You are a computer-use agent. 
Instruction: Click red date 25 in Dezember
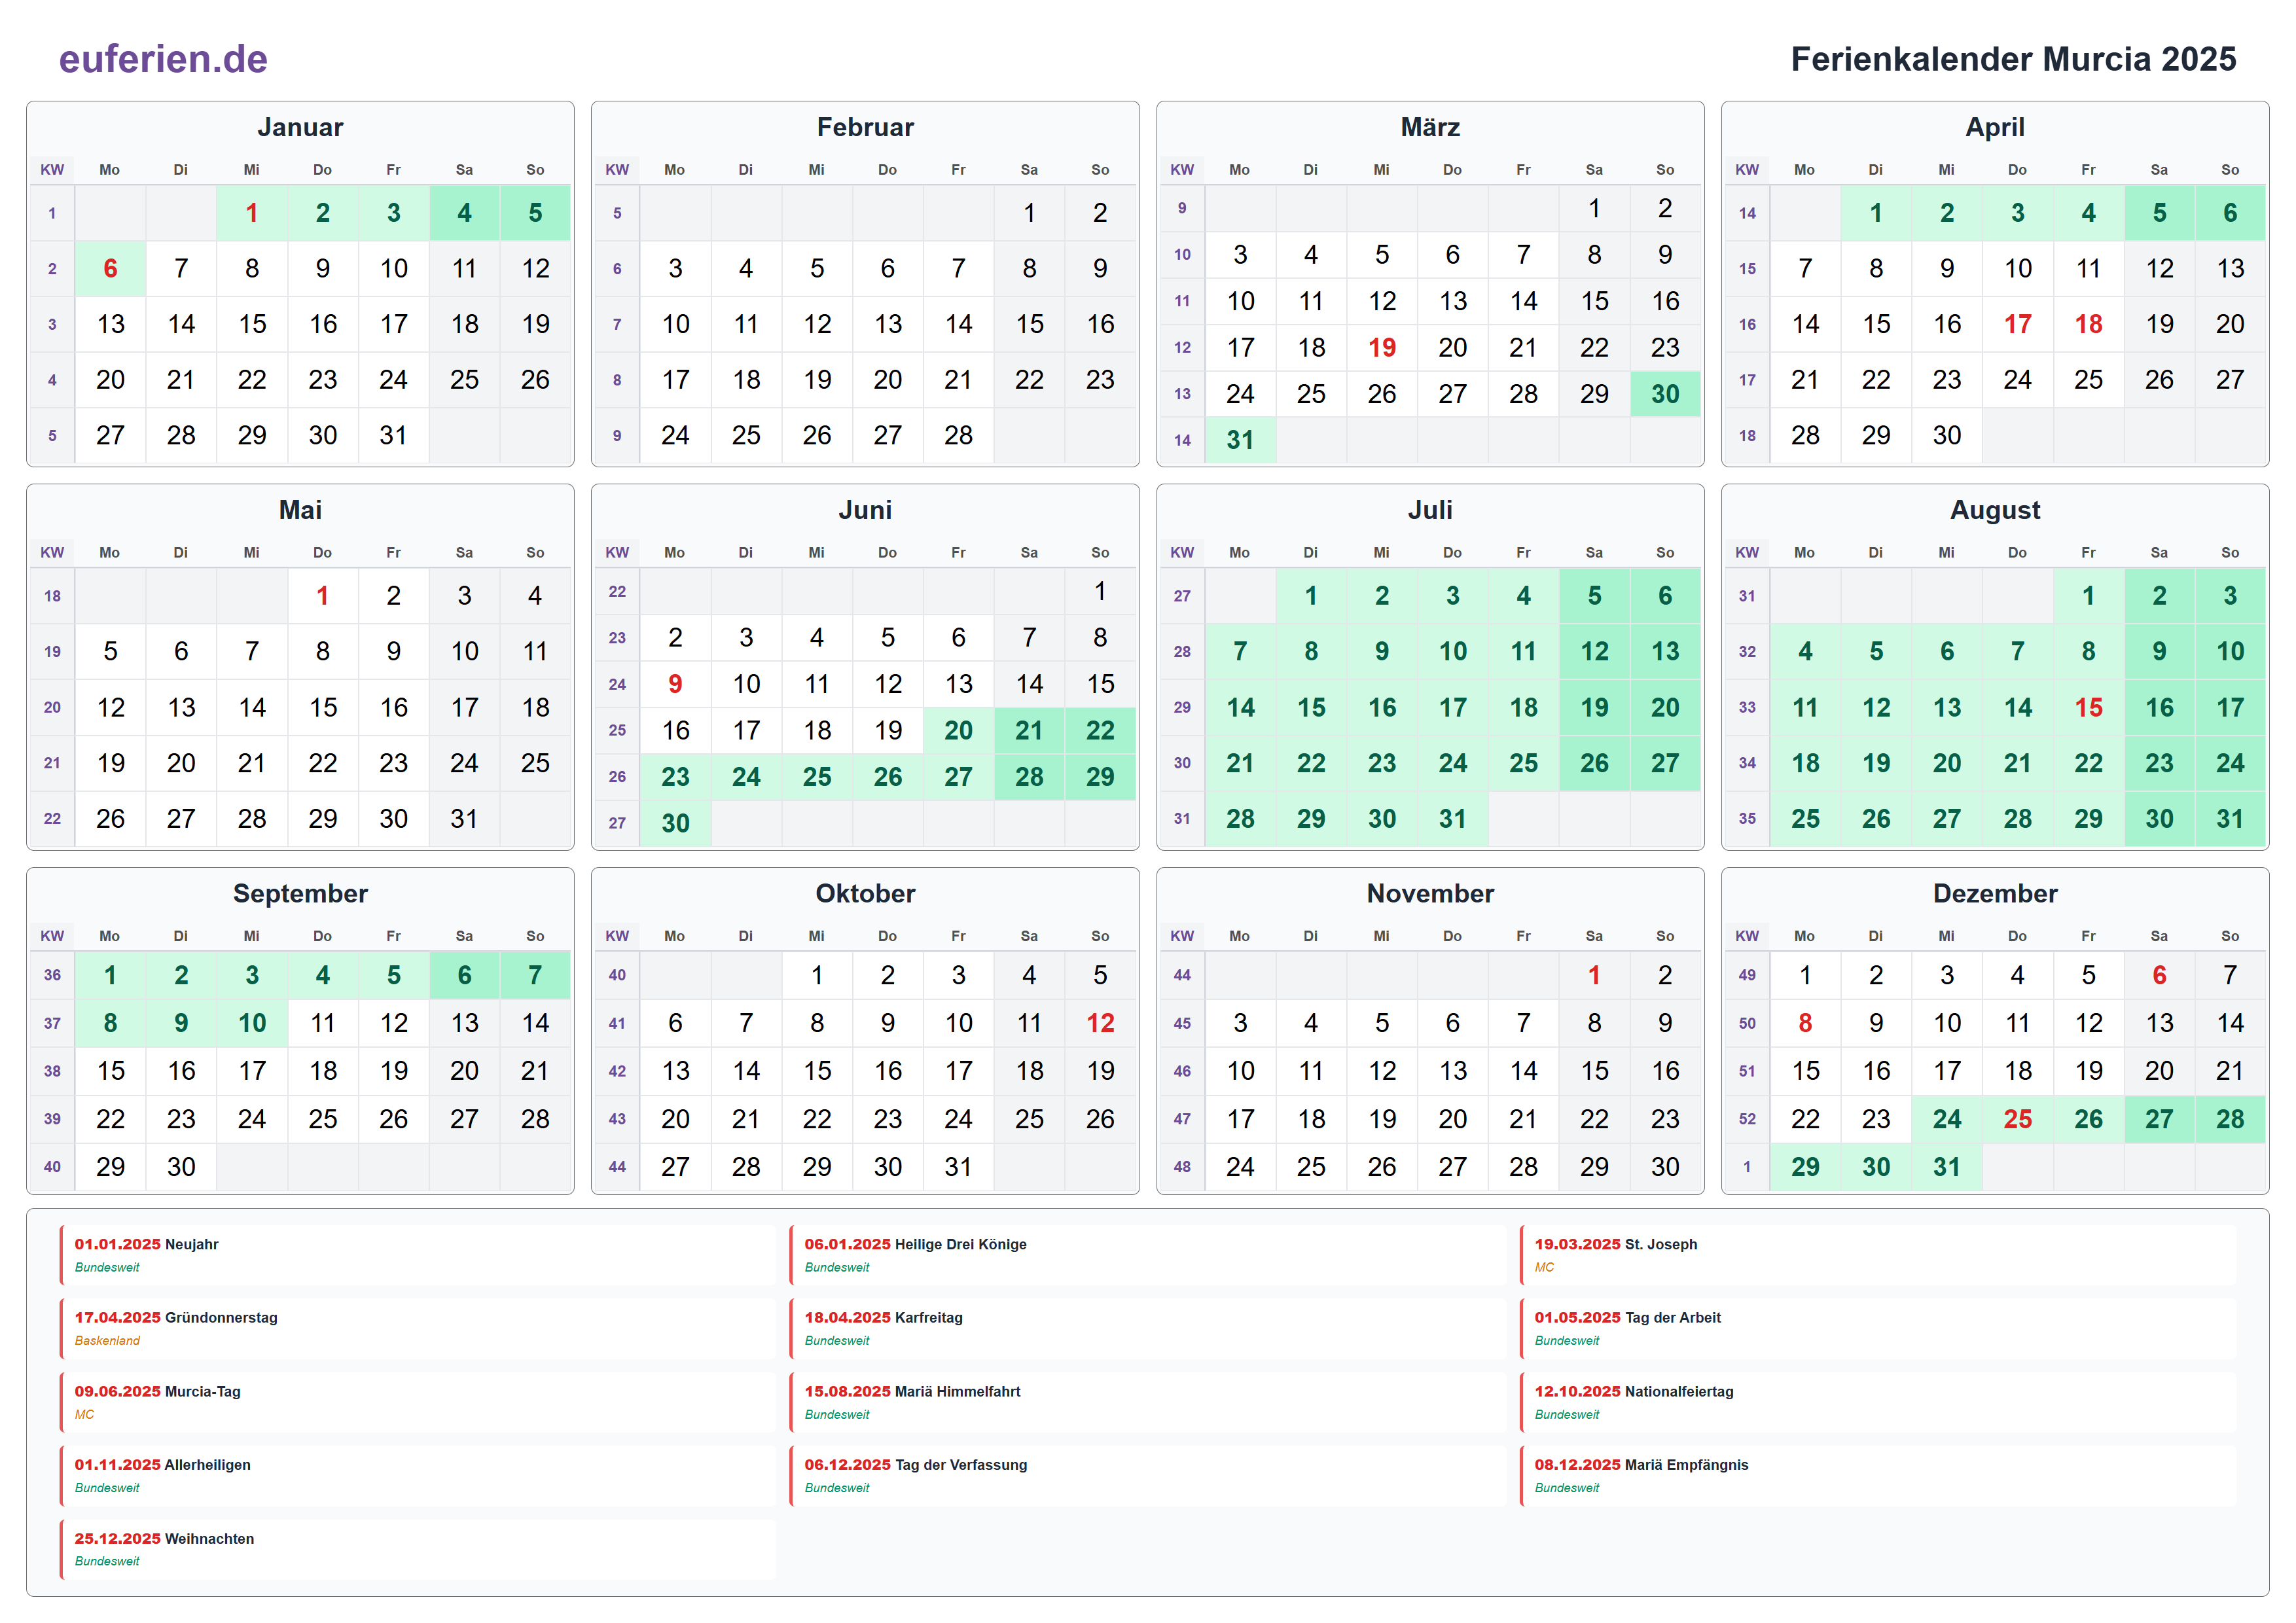[x=2018, y=1119]
